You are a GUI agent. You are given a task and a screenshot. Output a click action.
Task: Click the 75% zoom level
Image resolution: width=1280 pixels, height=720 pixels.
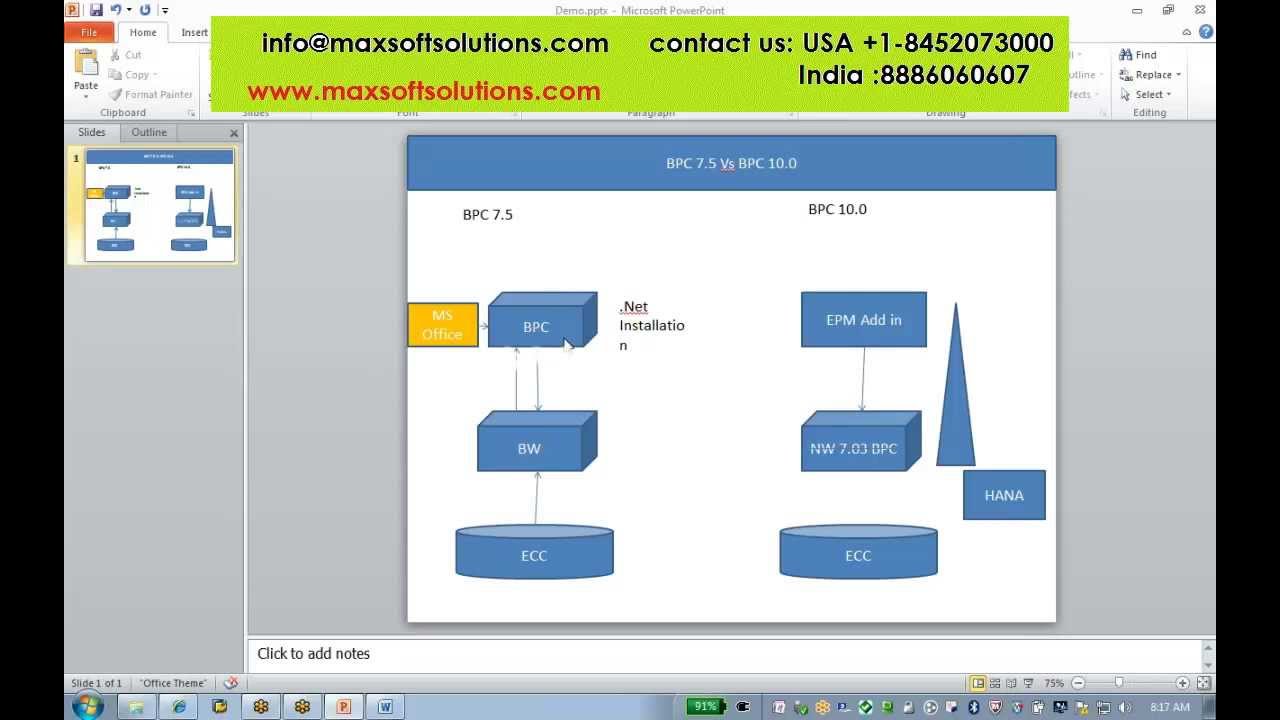1054,683
